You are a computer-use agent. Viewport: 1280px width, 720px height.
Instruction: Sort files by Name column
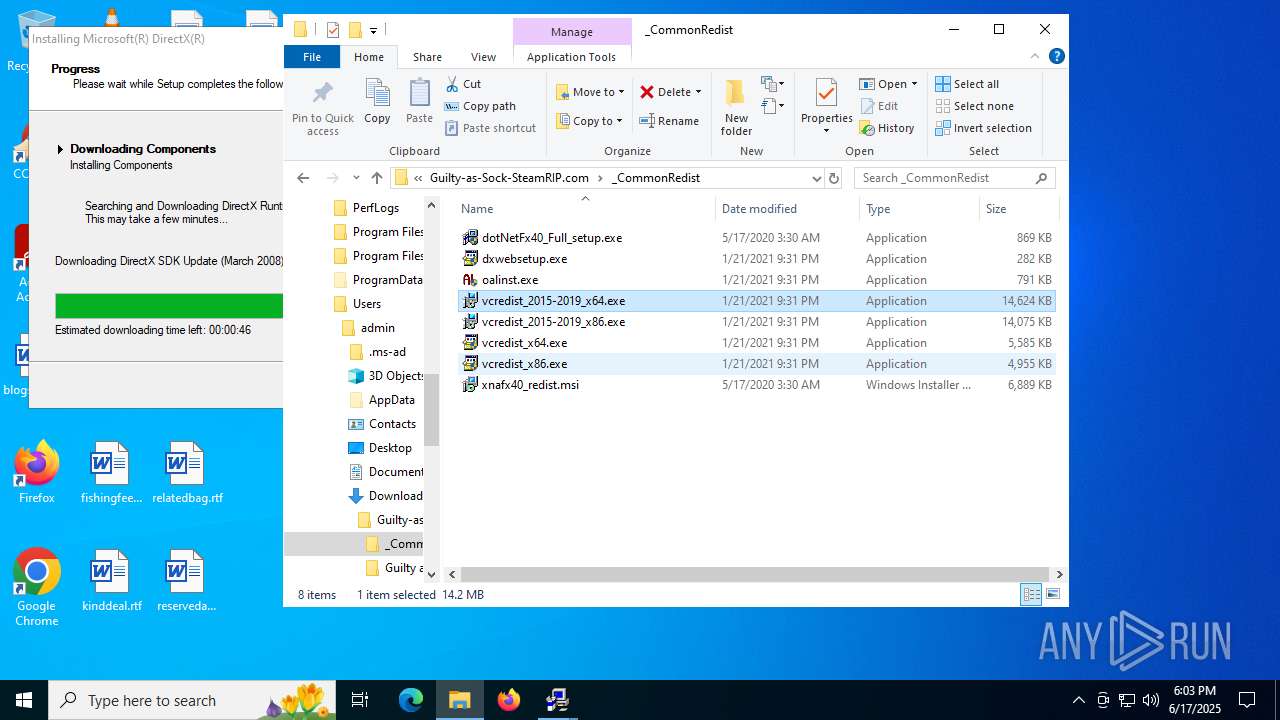tap(585, 209)
